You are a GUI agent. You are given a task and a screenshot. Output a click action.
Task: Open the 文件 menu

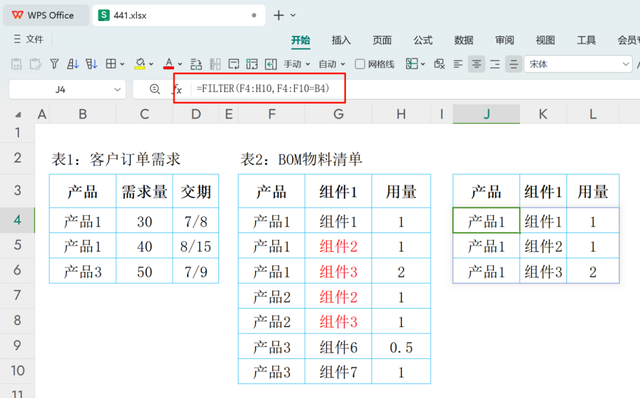tap(29, 39)
